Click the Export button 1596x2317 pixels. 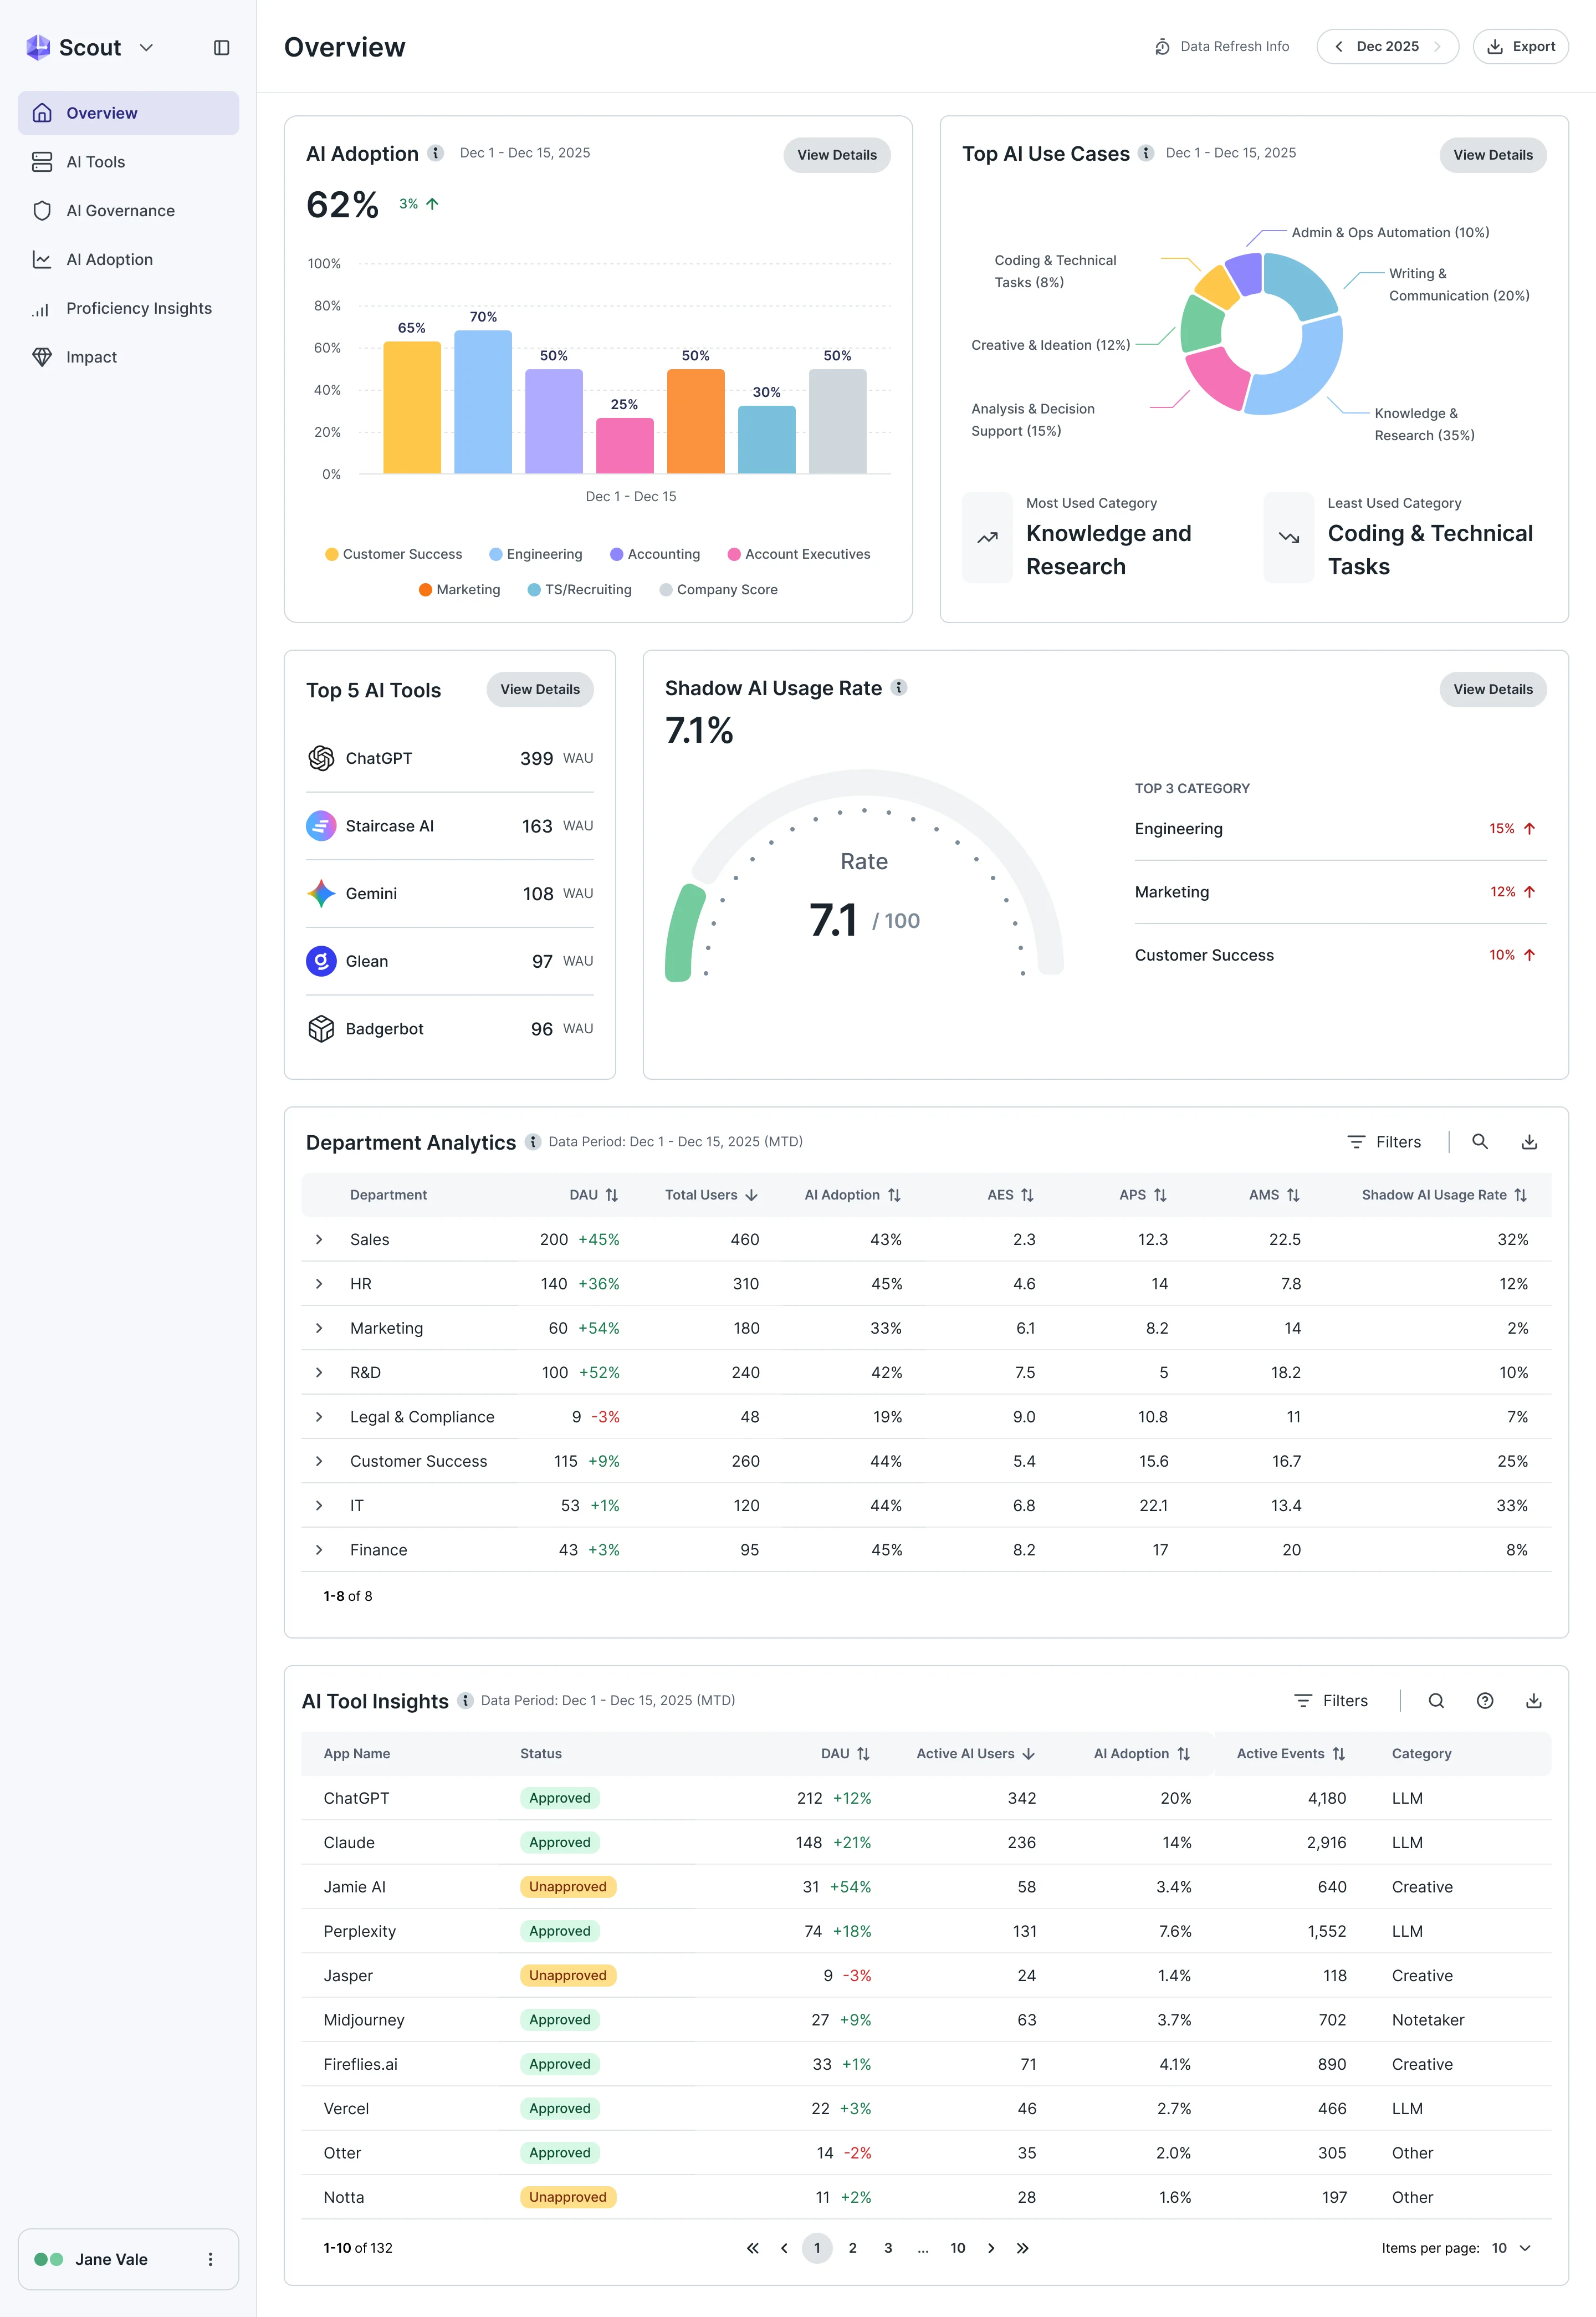click(x=1520, y=47)
